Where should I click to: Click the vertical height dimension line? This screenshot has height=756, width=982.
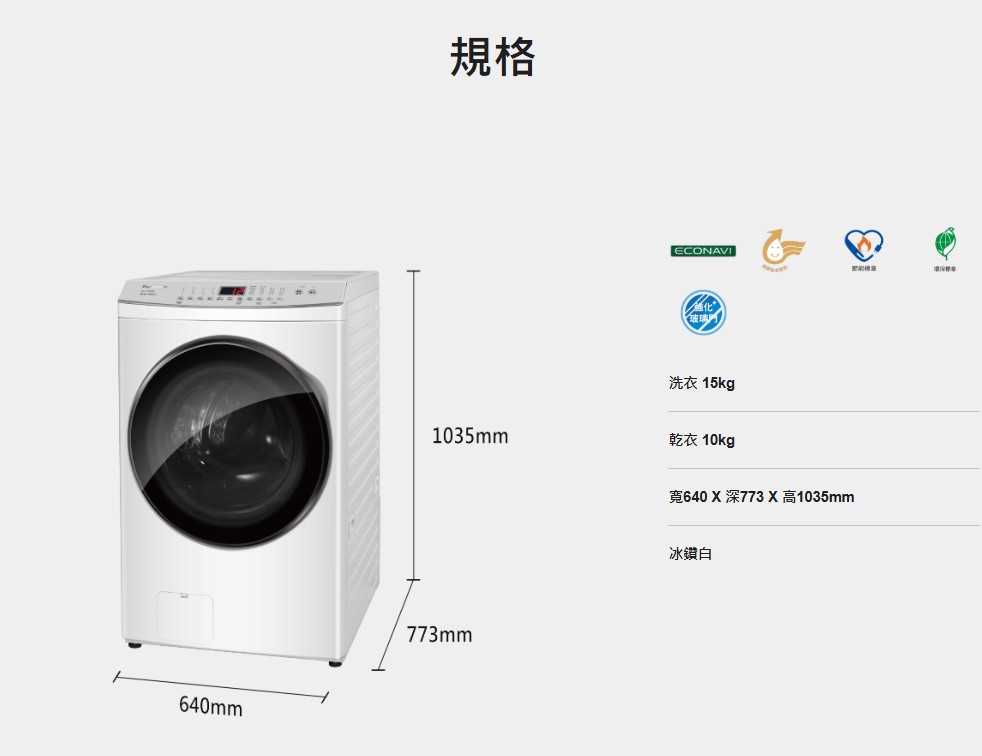[x=413, y=425]
